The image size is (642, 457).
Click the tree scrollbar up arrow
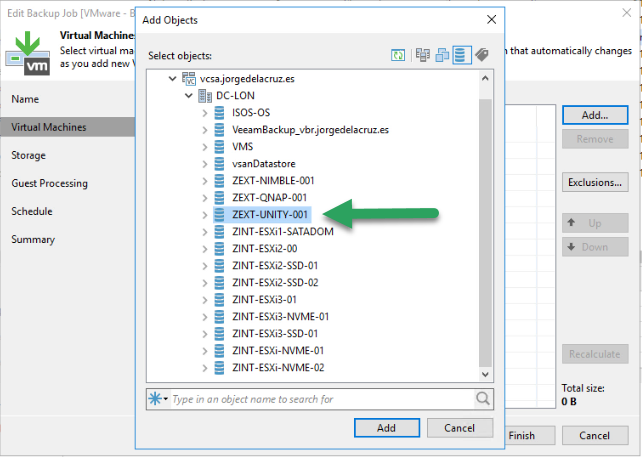click(486, 78)
